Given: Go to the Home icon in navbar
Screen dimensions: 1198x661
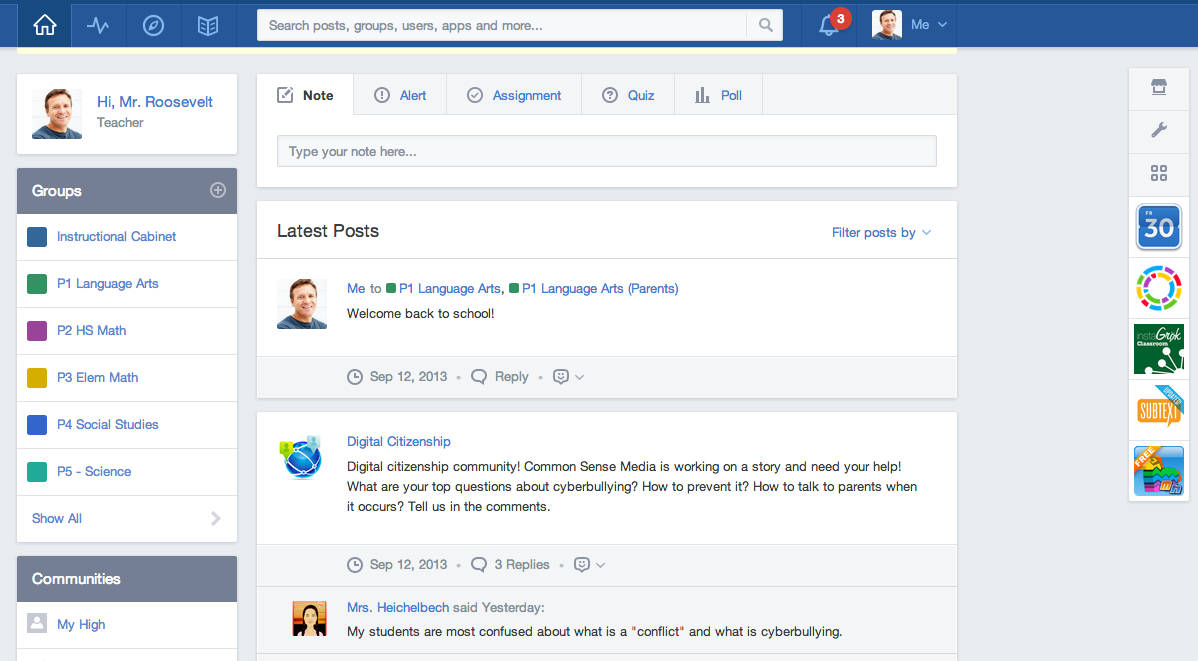Looking at the screenshot, I should tap(45, 25).
